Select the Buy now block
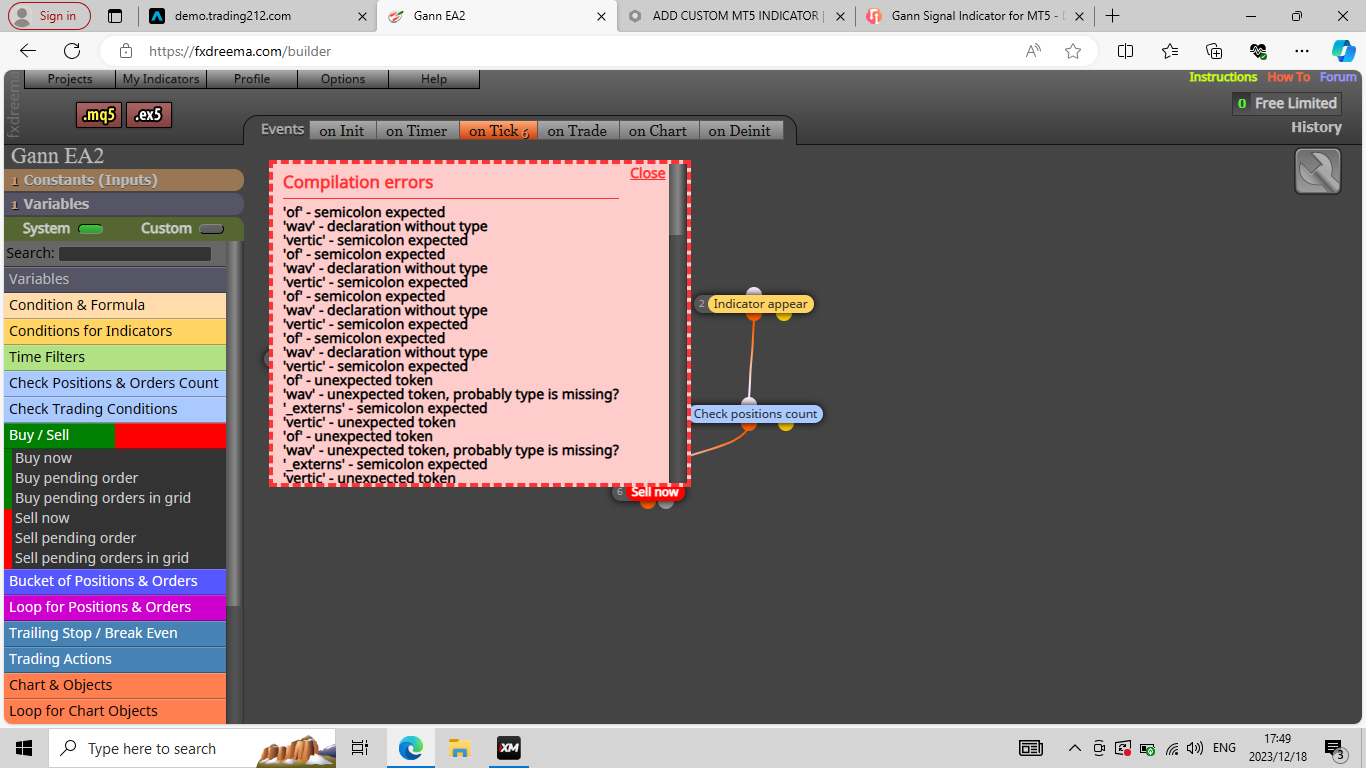This screenshot has height=768, width=1366. (43, 458)
